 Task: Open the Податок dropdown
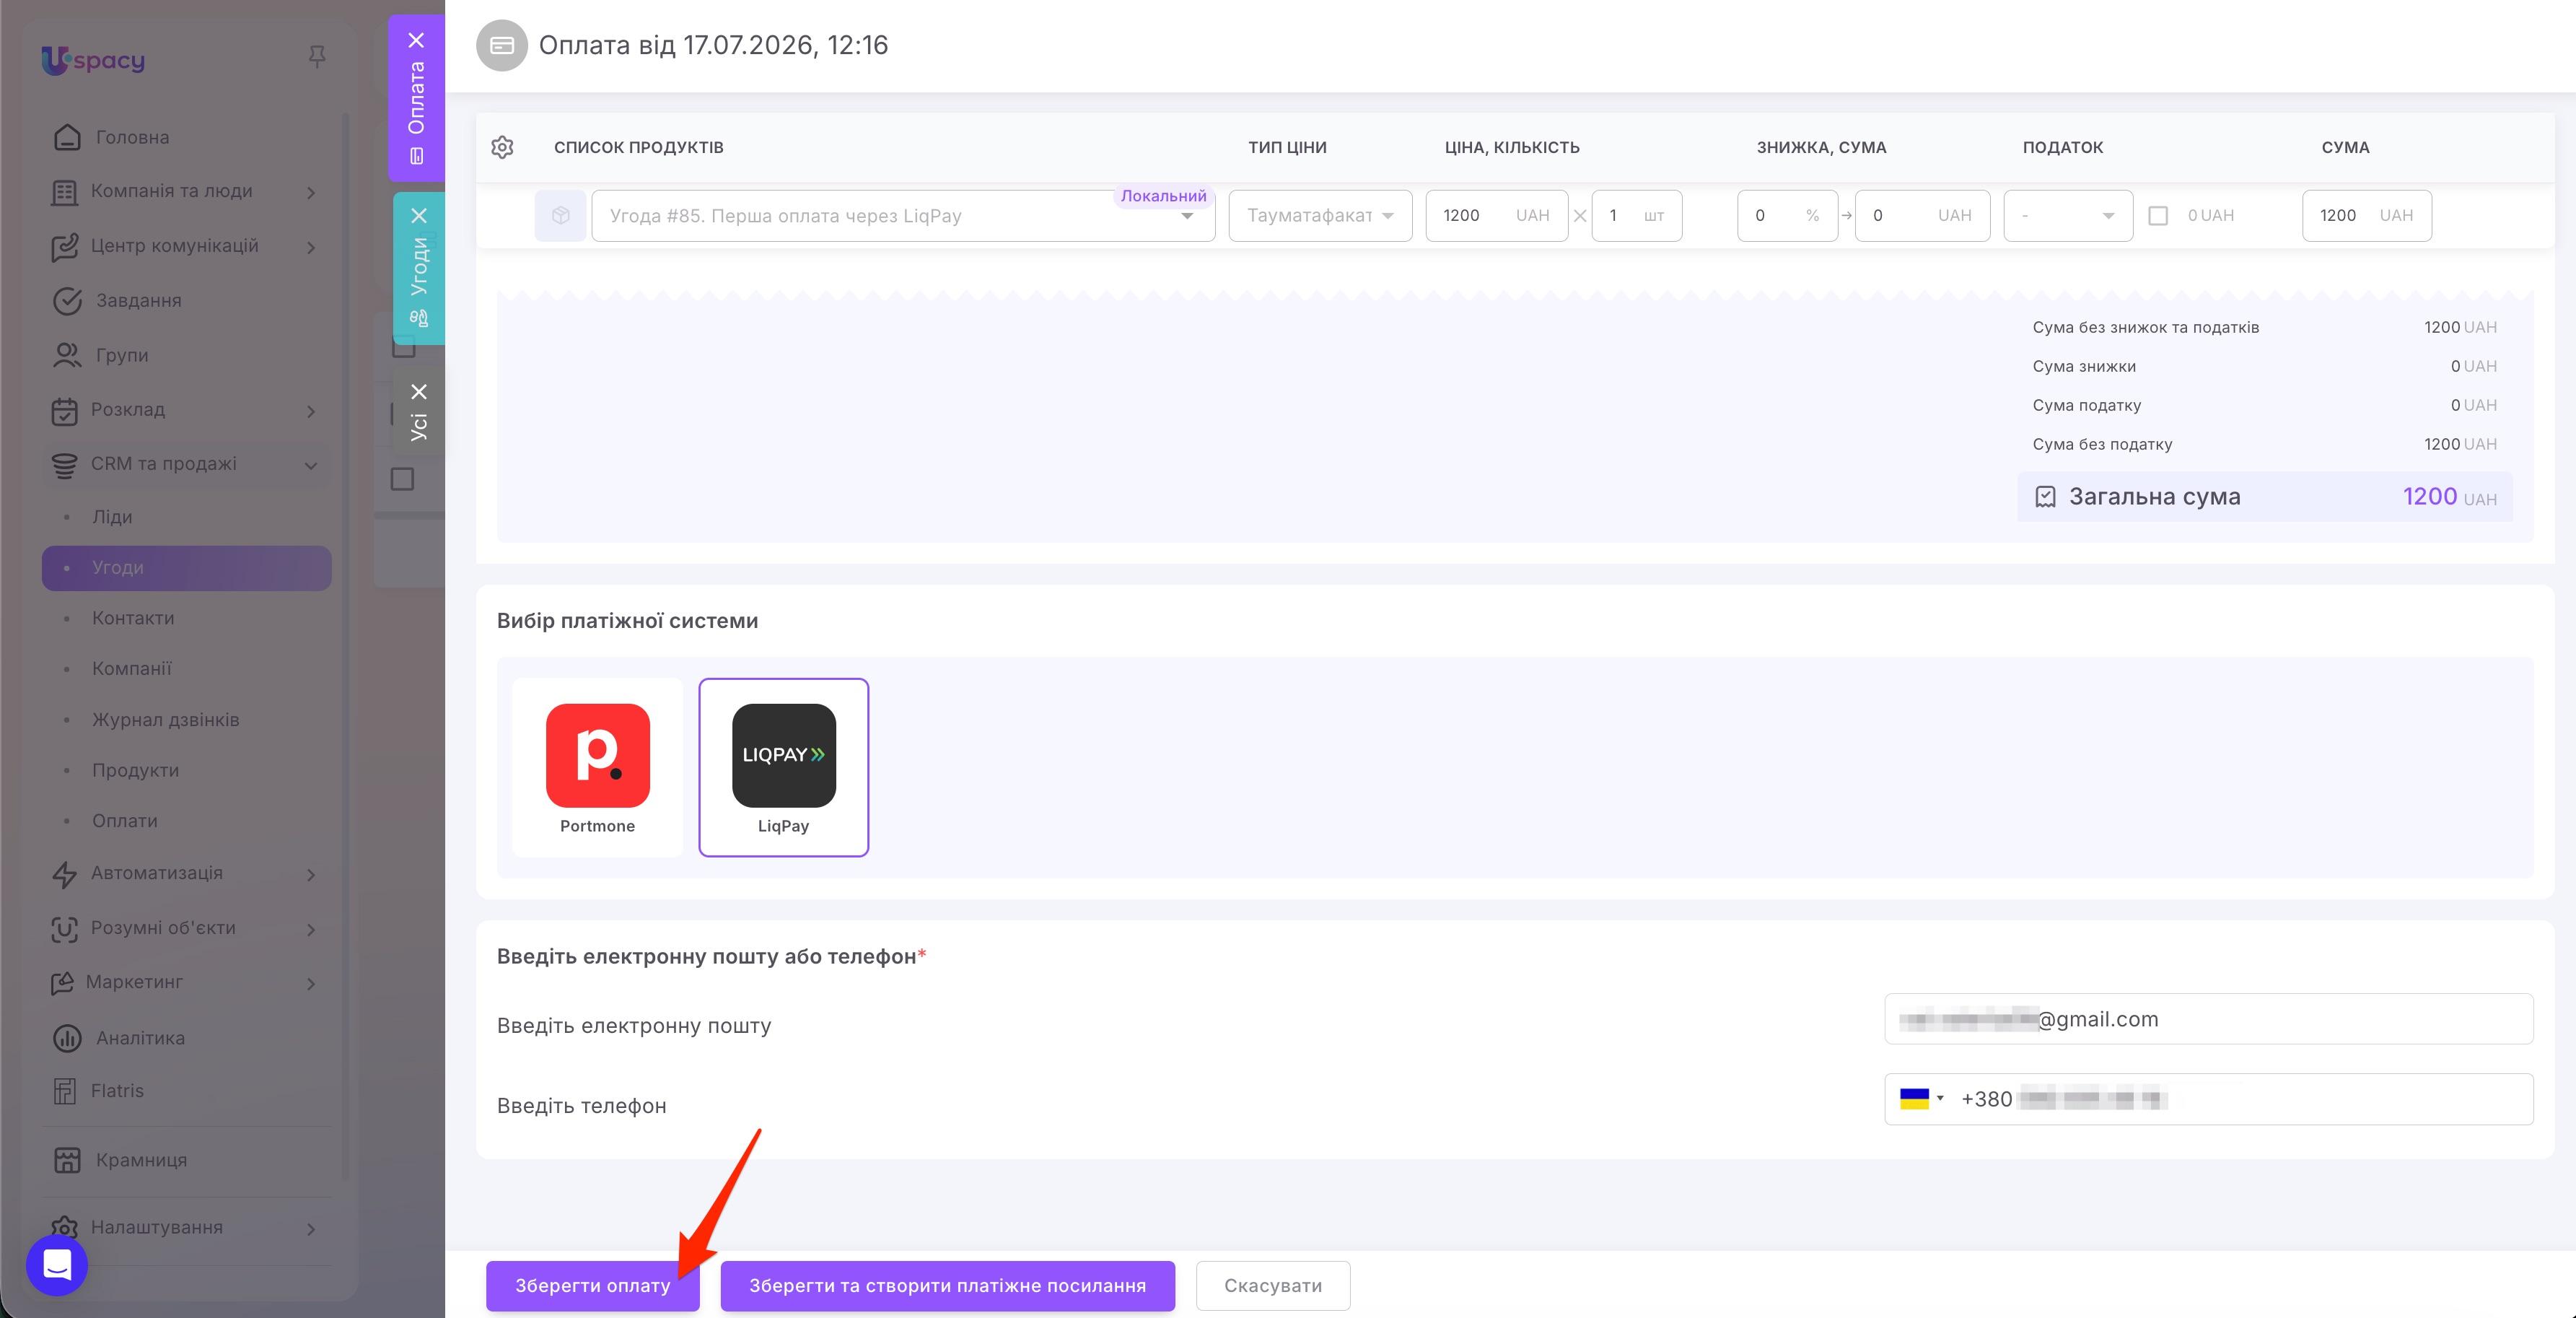2068,215
